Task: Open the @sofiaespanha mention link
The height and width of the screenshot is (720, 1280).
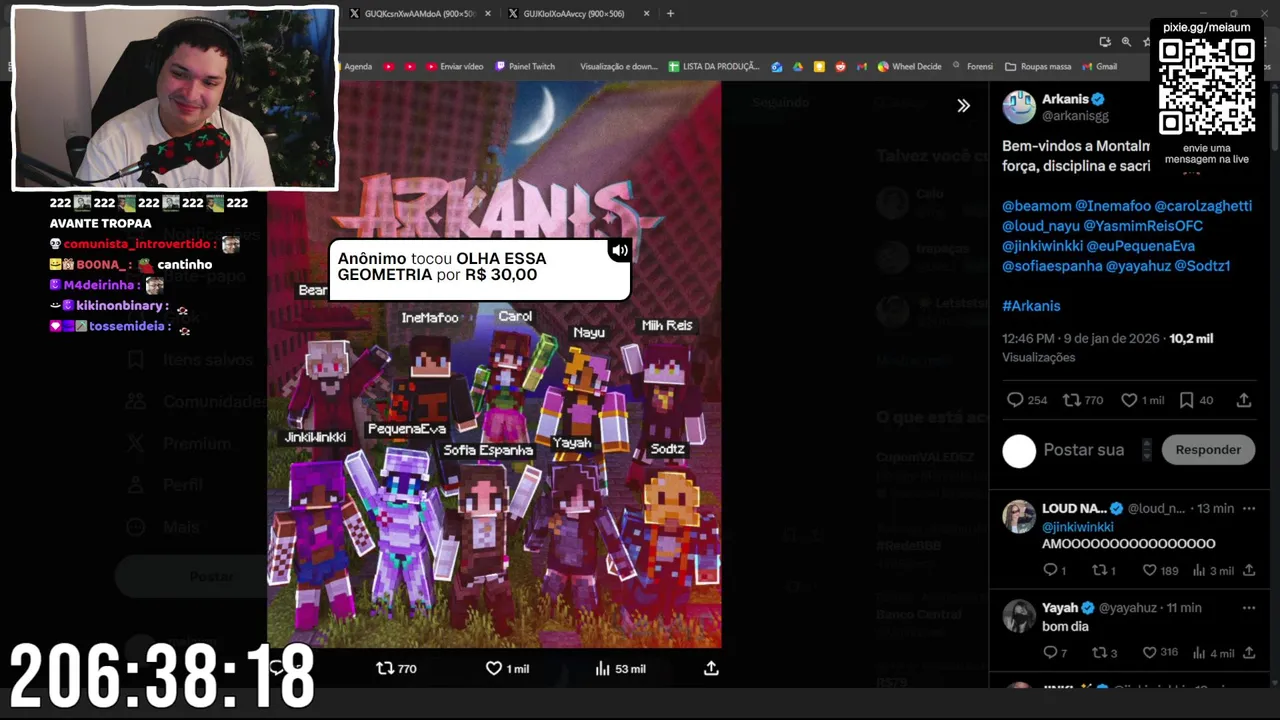Action: coord(1052,266)
